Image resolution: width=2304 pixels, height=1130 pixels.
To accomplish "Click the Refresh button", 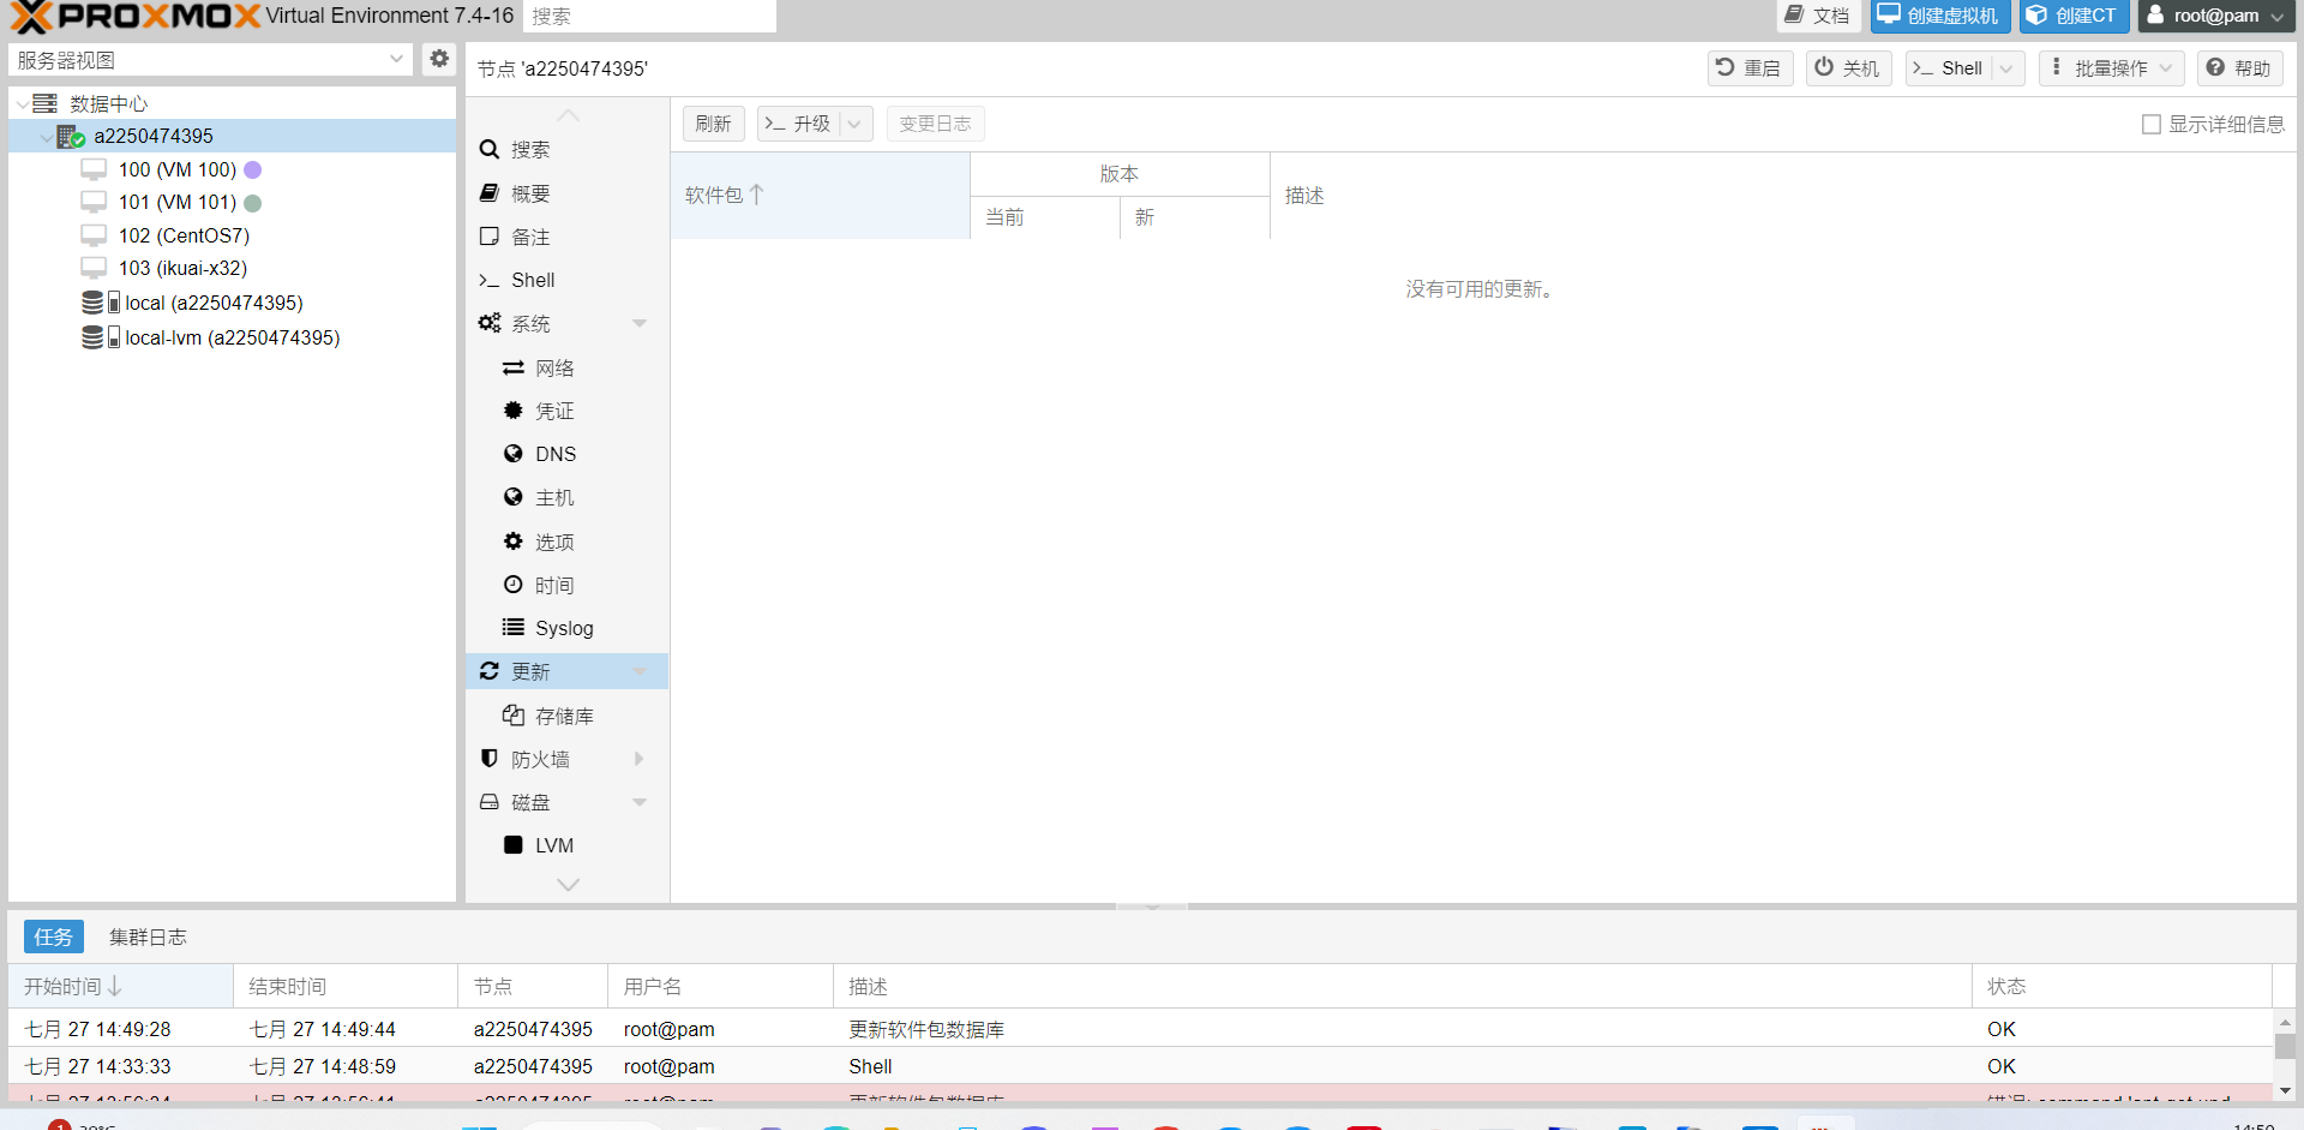I will tap(713, 124).
